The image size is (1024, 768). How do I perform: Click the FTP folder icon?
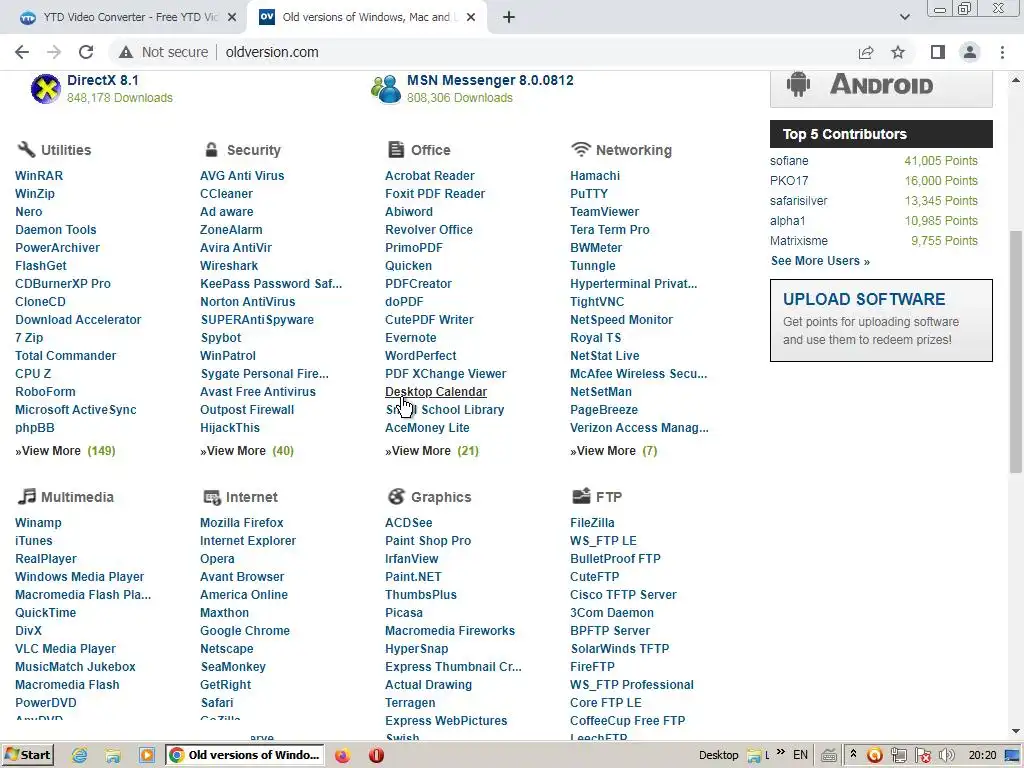[581, 496]
